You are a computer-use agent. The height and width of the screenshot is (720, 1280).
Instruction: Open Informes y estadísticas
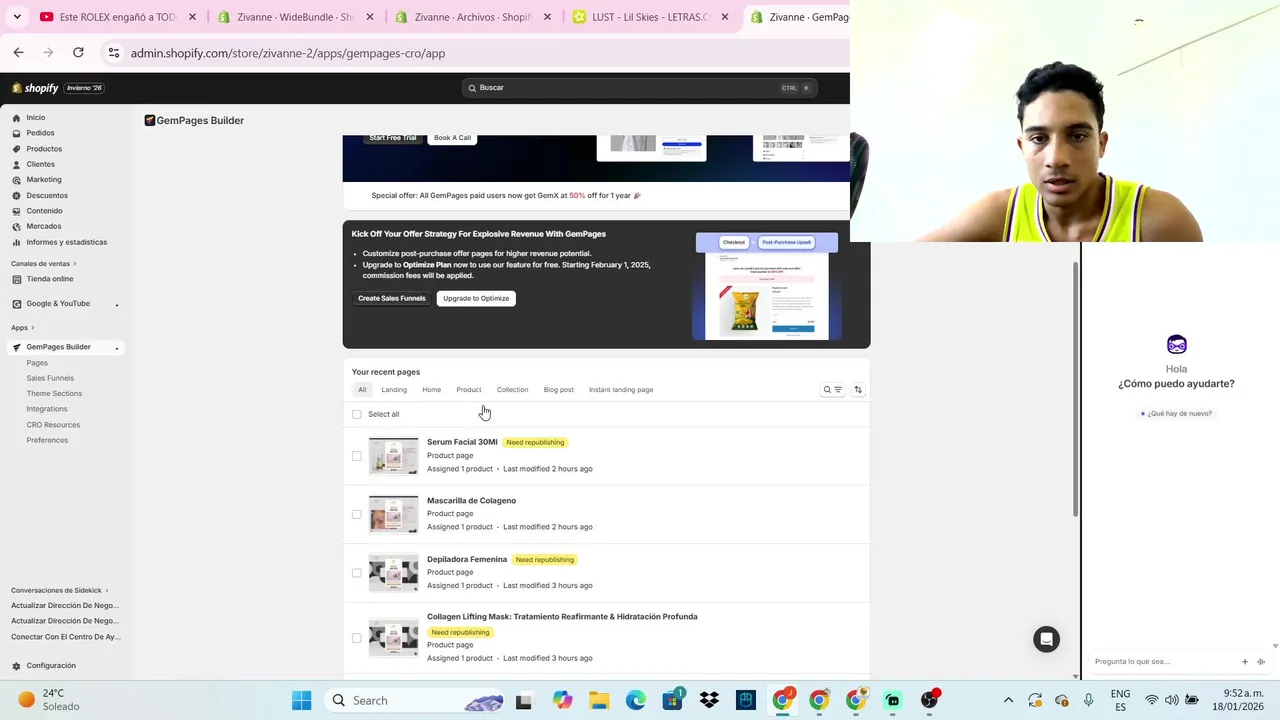[x=66, y=242]
